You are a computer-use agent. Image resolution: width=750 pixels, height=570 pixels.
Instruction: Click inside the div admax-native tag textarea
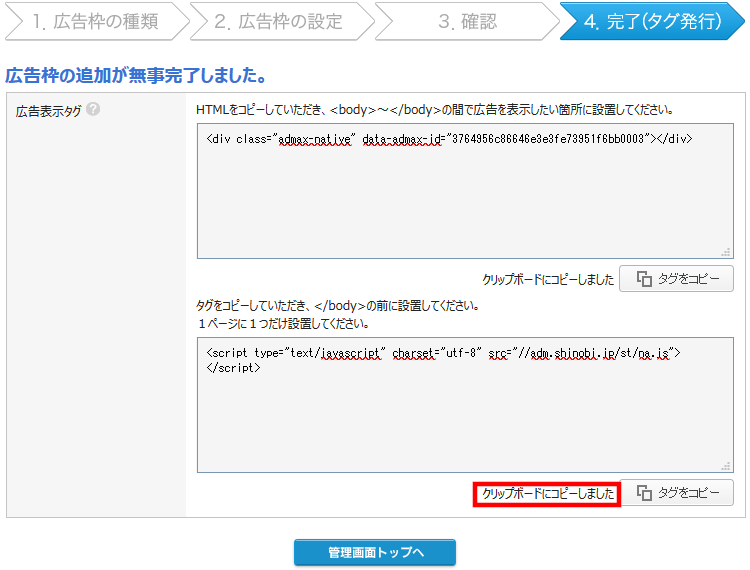point(465,191)
